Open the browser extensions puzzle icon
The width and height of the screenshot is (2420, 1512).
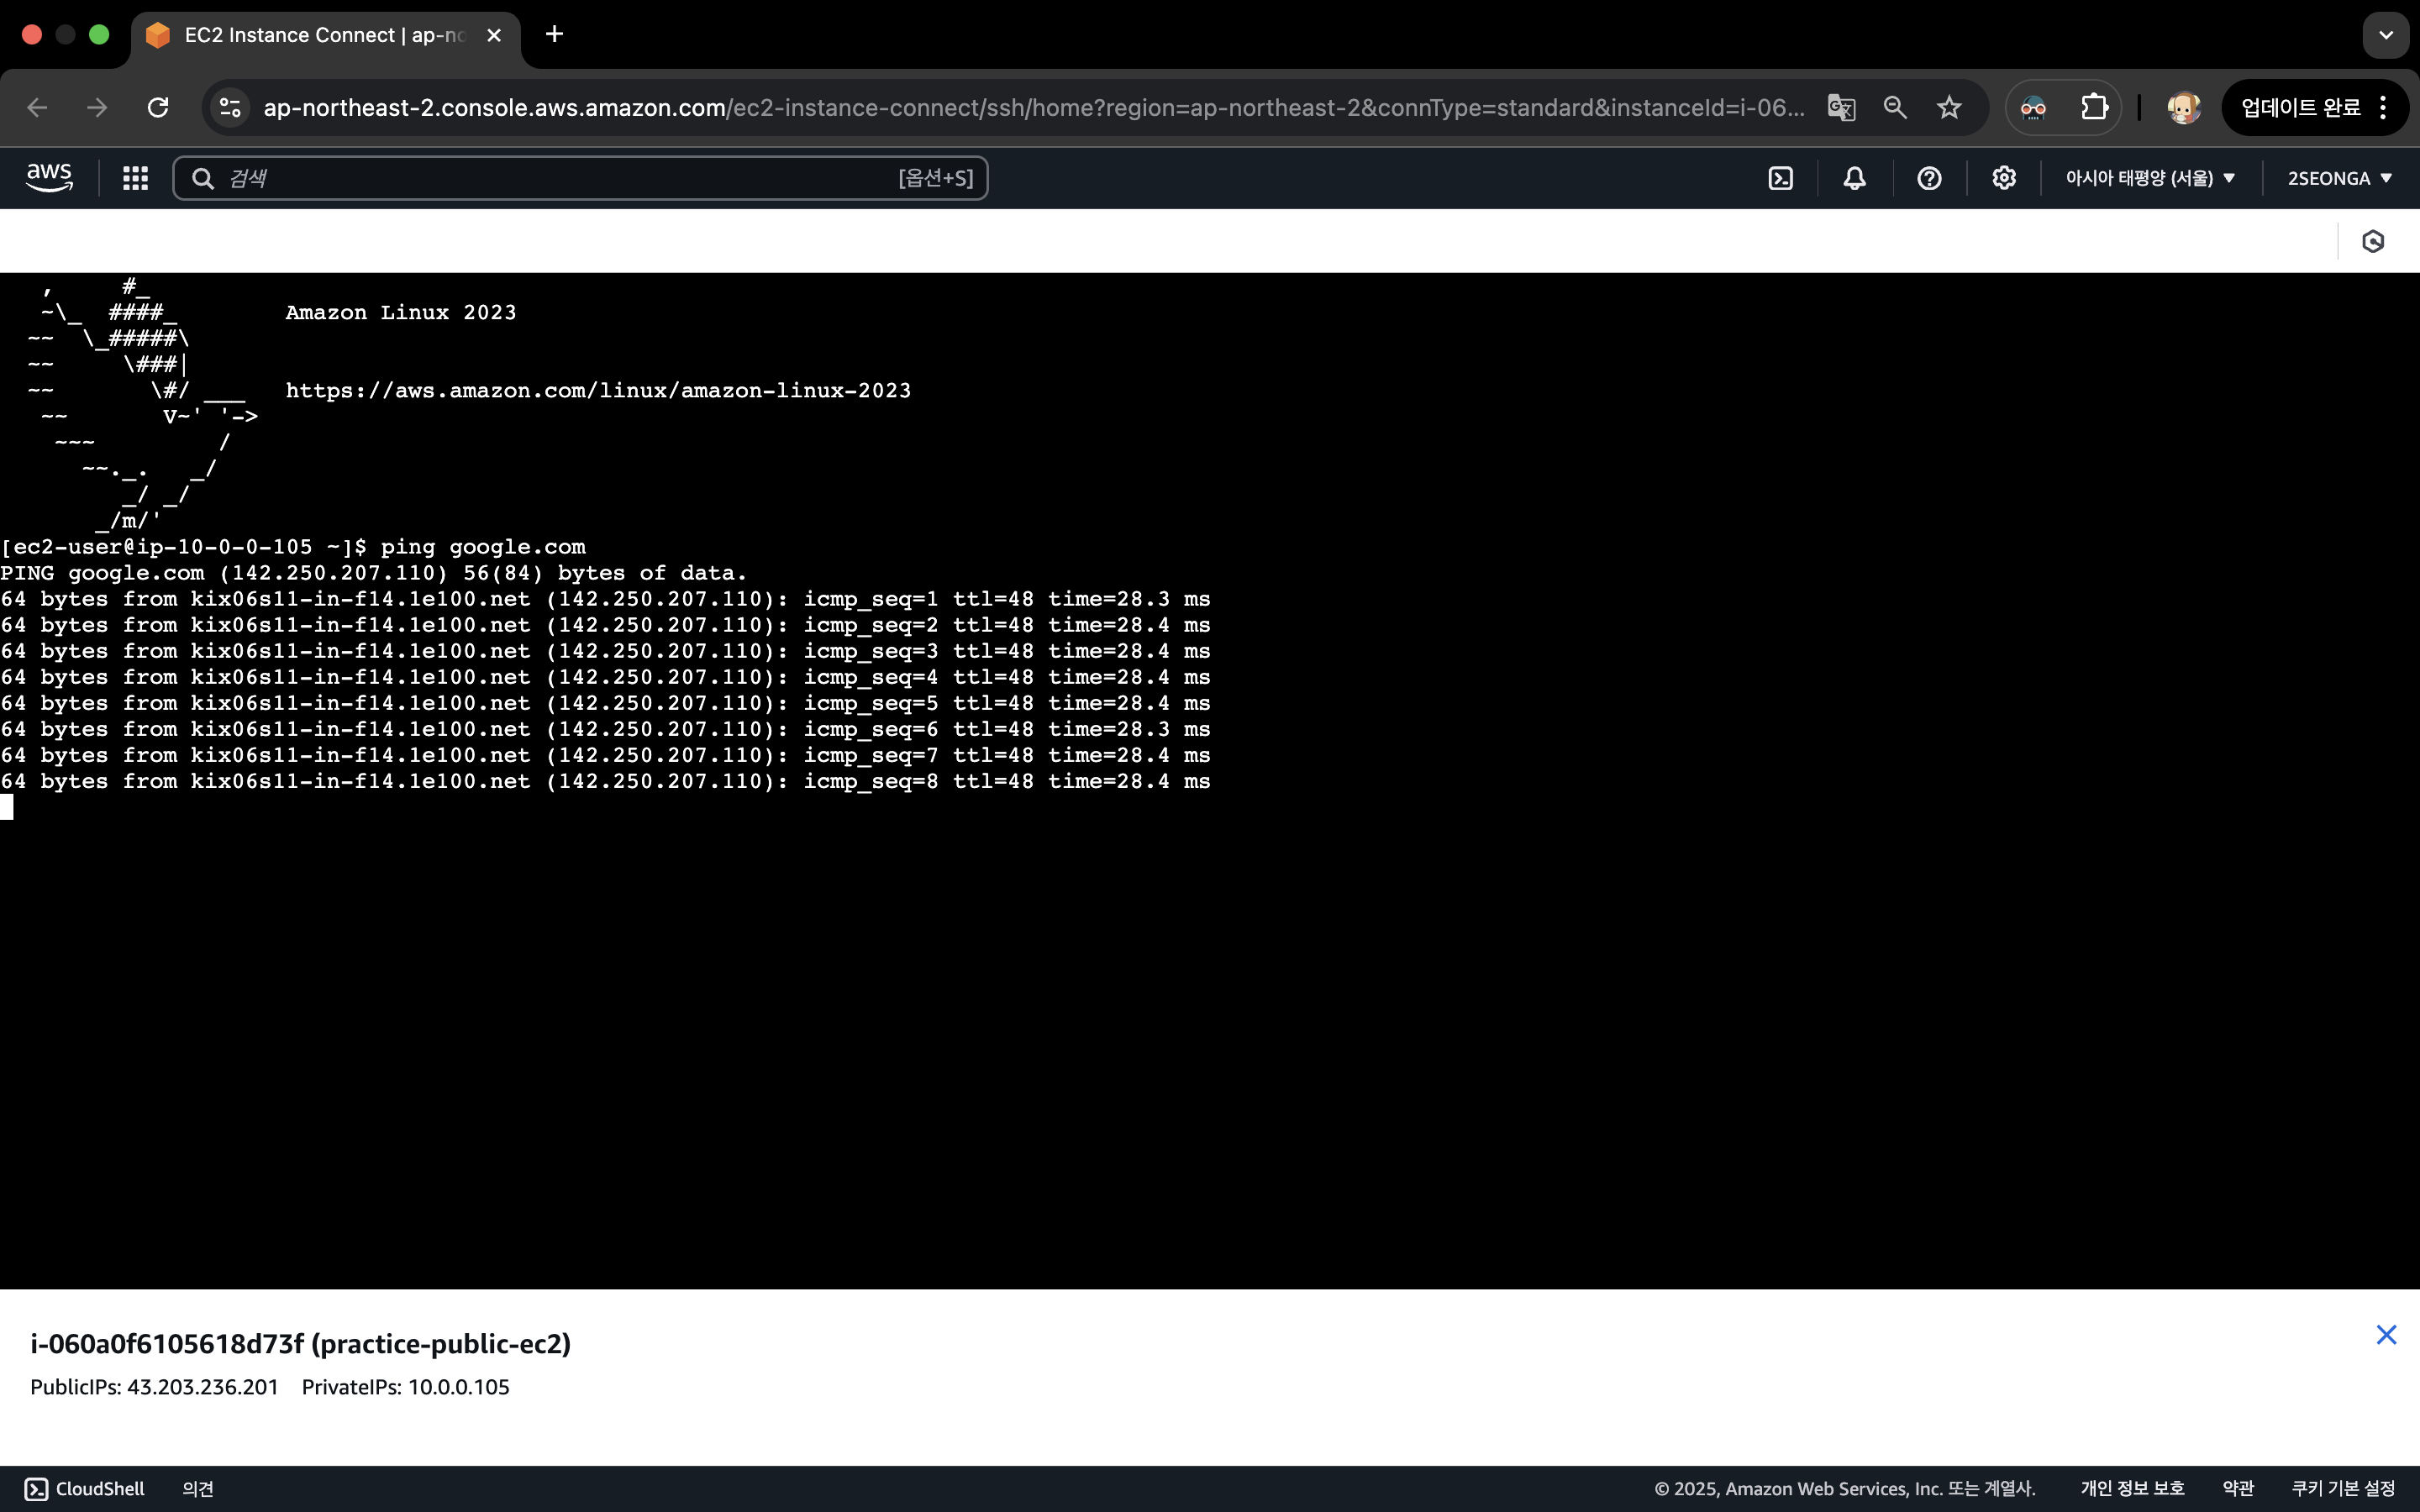(x=2094, y=107)
